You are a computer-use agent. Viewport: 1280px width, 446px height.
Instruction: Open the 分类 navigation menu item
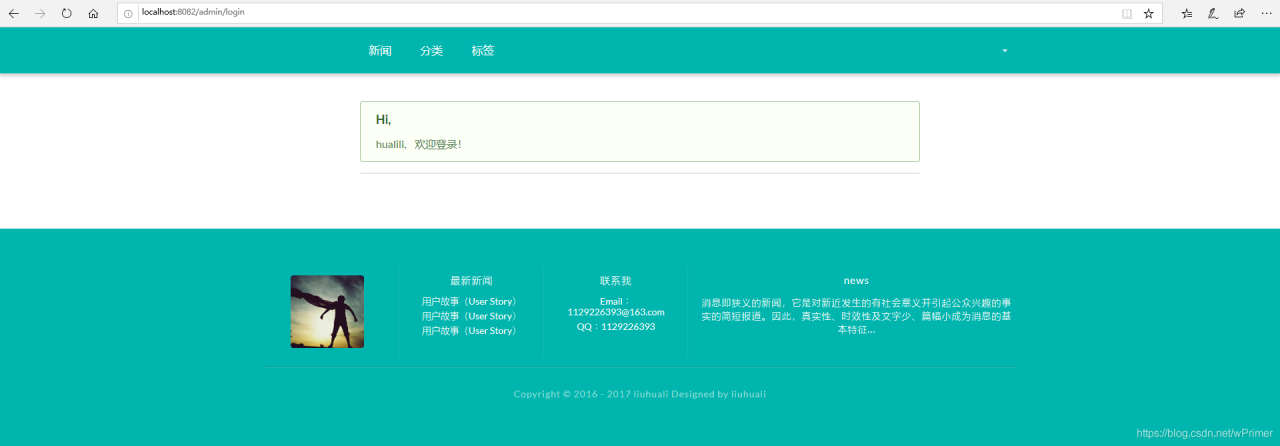click(x=431, y=51)
